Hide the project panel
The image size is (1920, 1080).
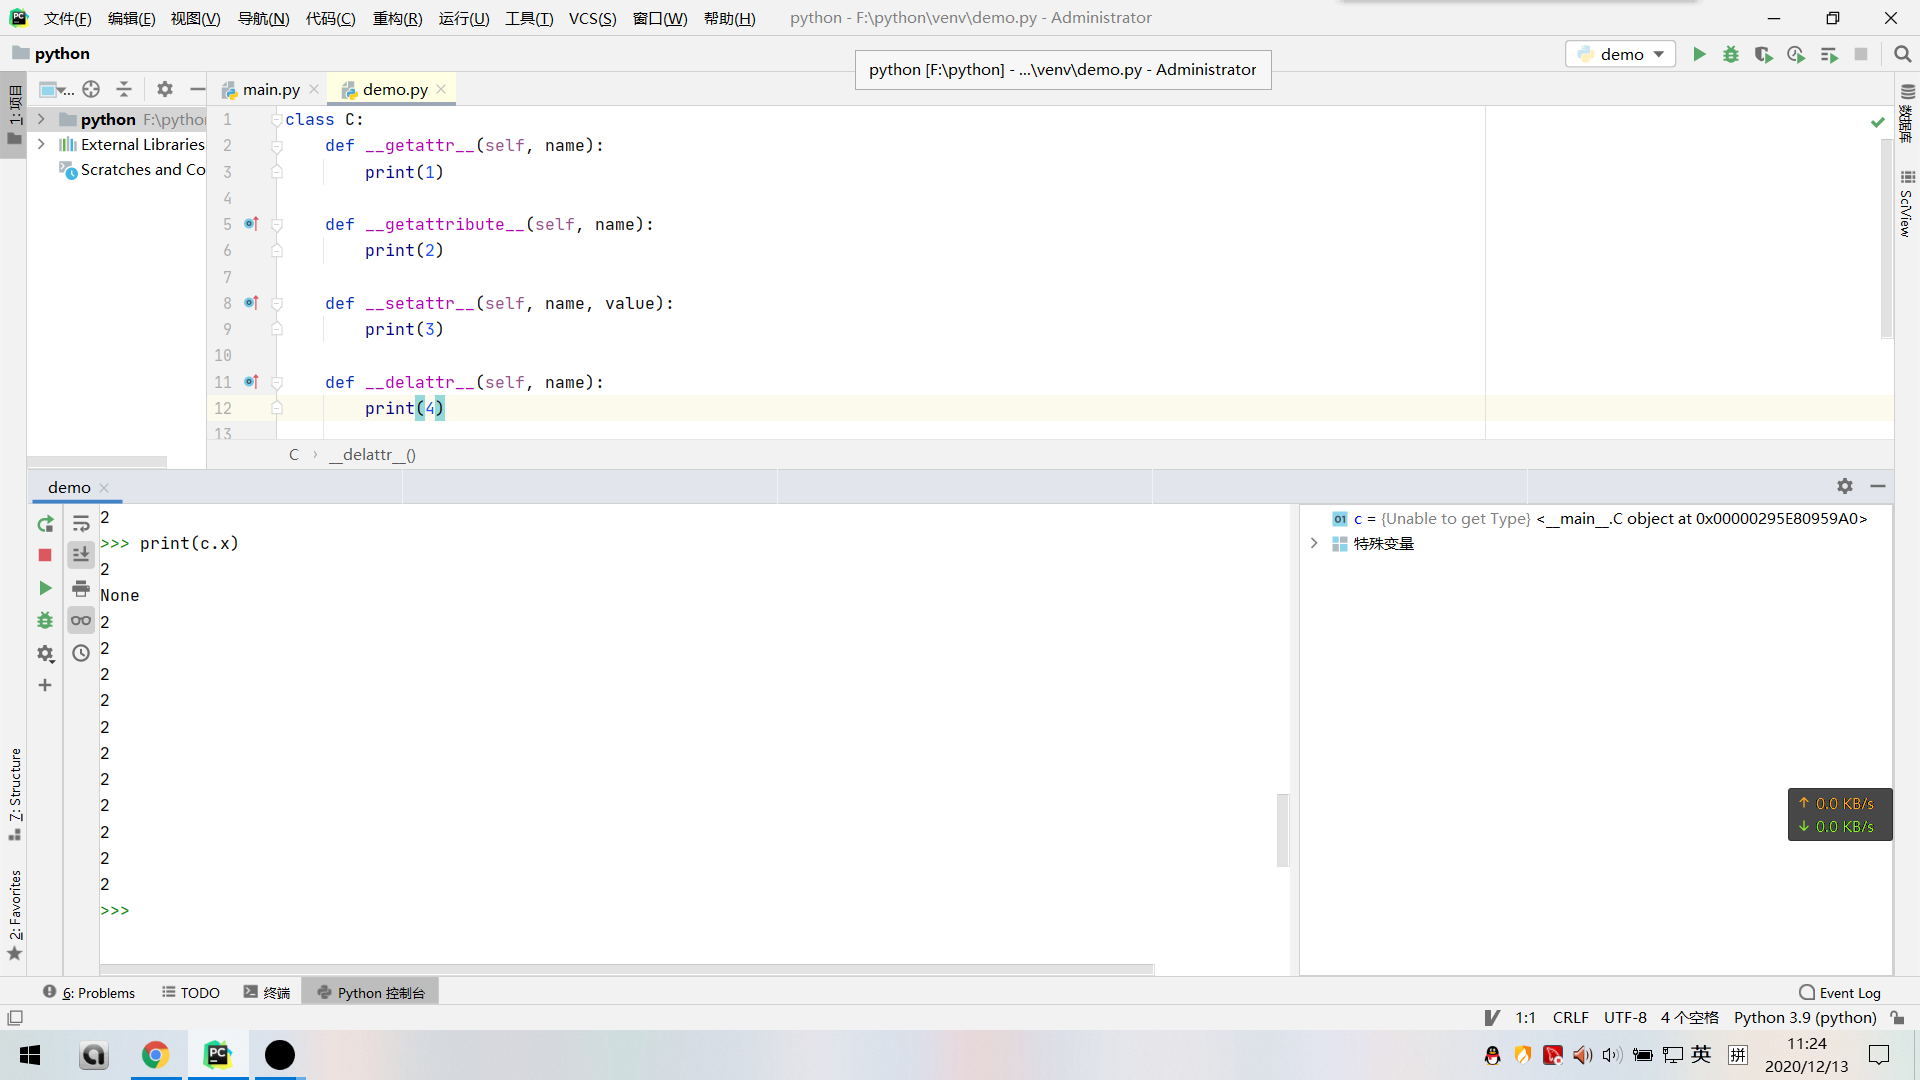tap(197, 89)
